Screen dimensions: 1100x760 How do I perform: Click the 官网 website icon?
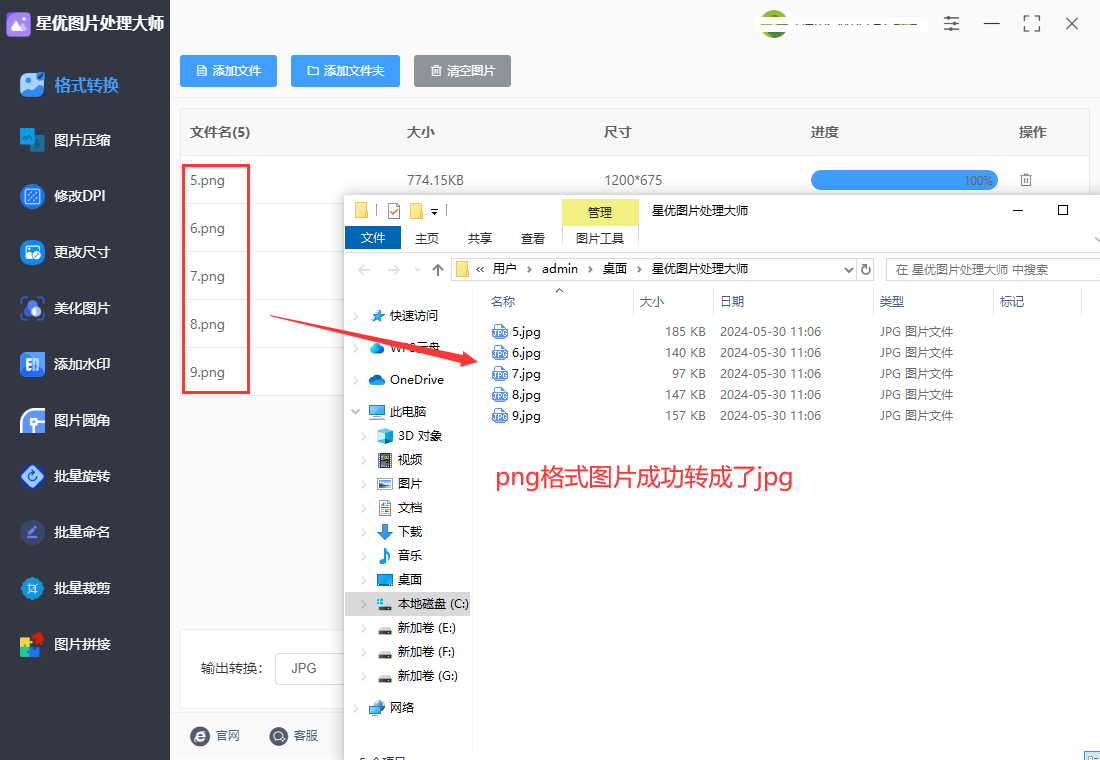click(x=201, y=735)
